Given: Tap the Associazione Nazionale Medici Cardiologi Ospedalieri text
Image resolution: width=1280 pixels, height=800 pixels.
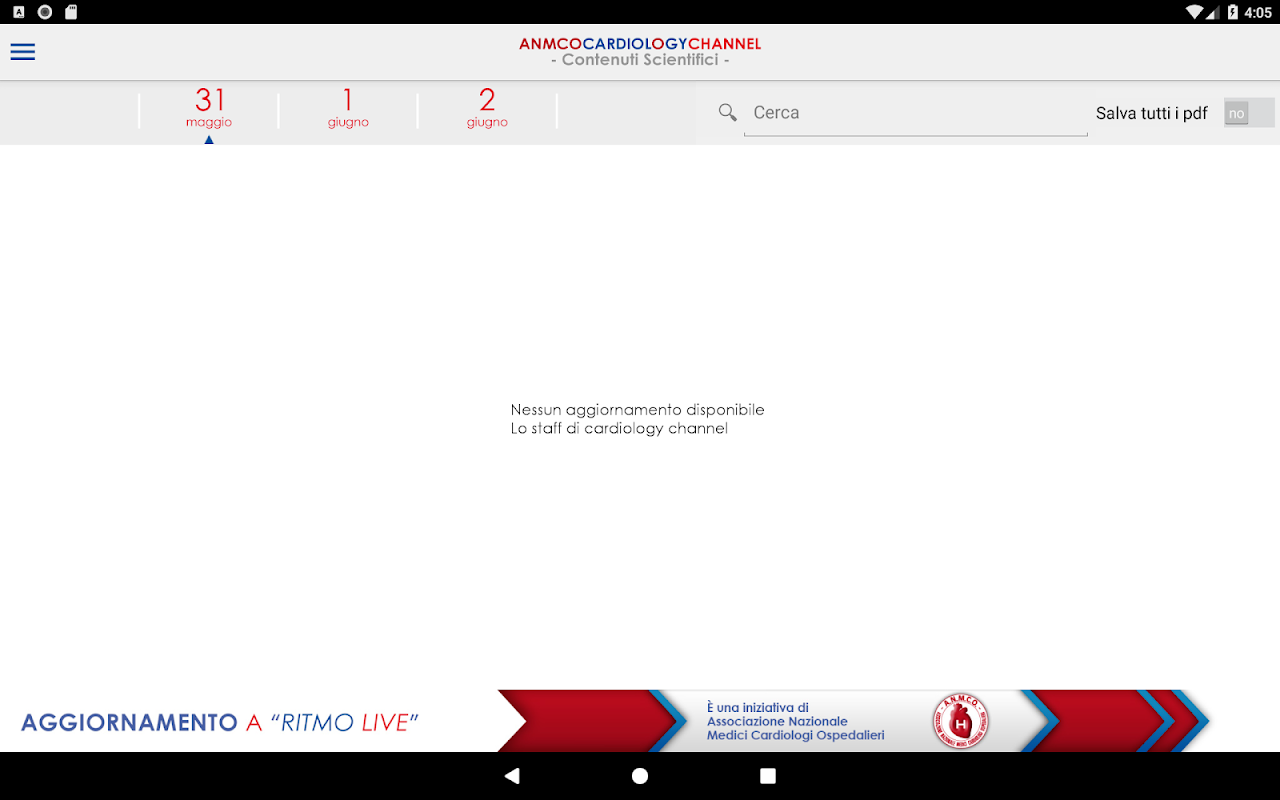Looking at the screenshot, I should click(795, 728).
